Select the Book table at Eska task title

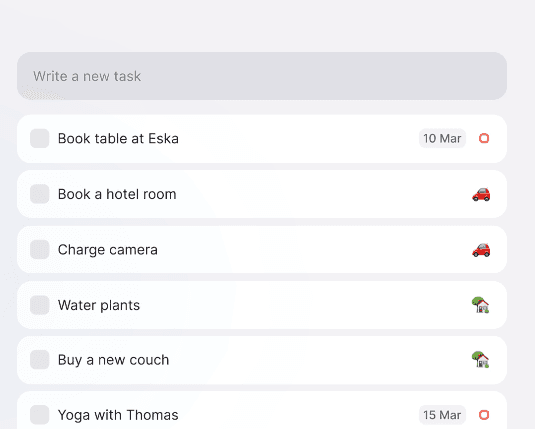tap(118, 139)
